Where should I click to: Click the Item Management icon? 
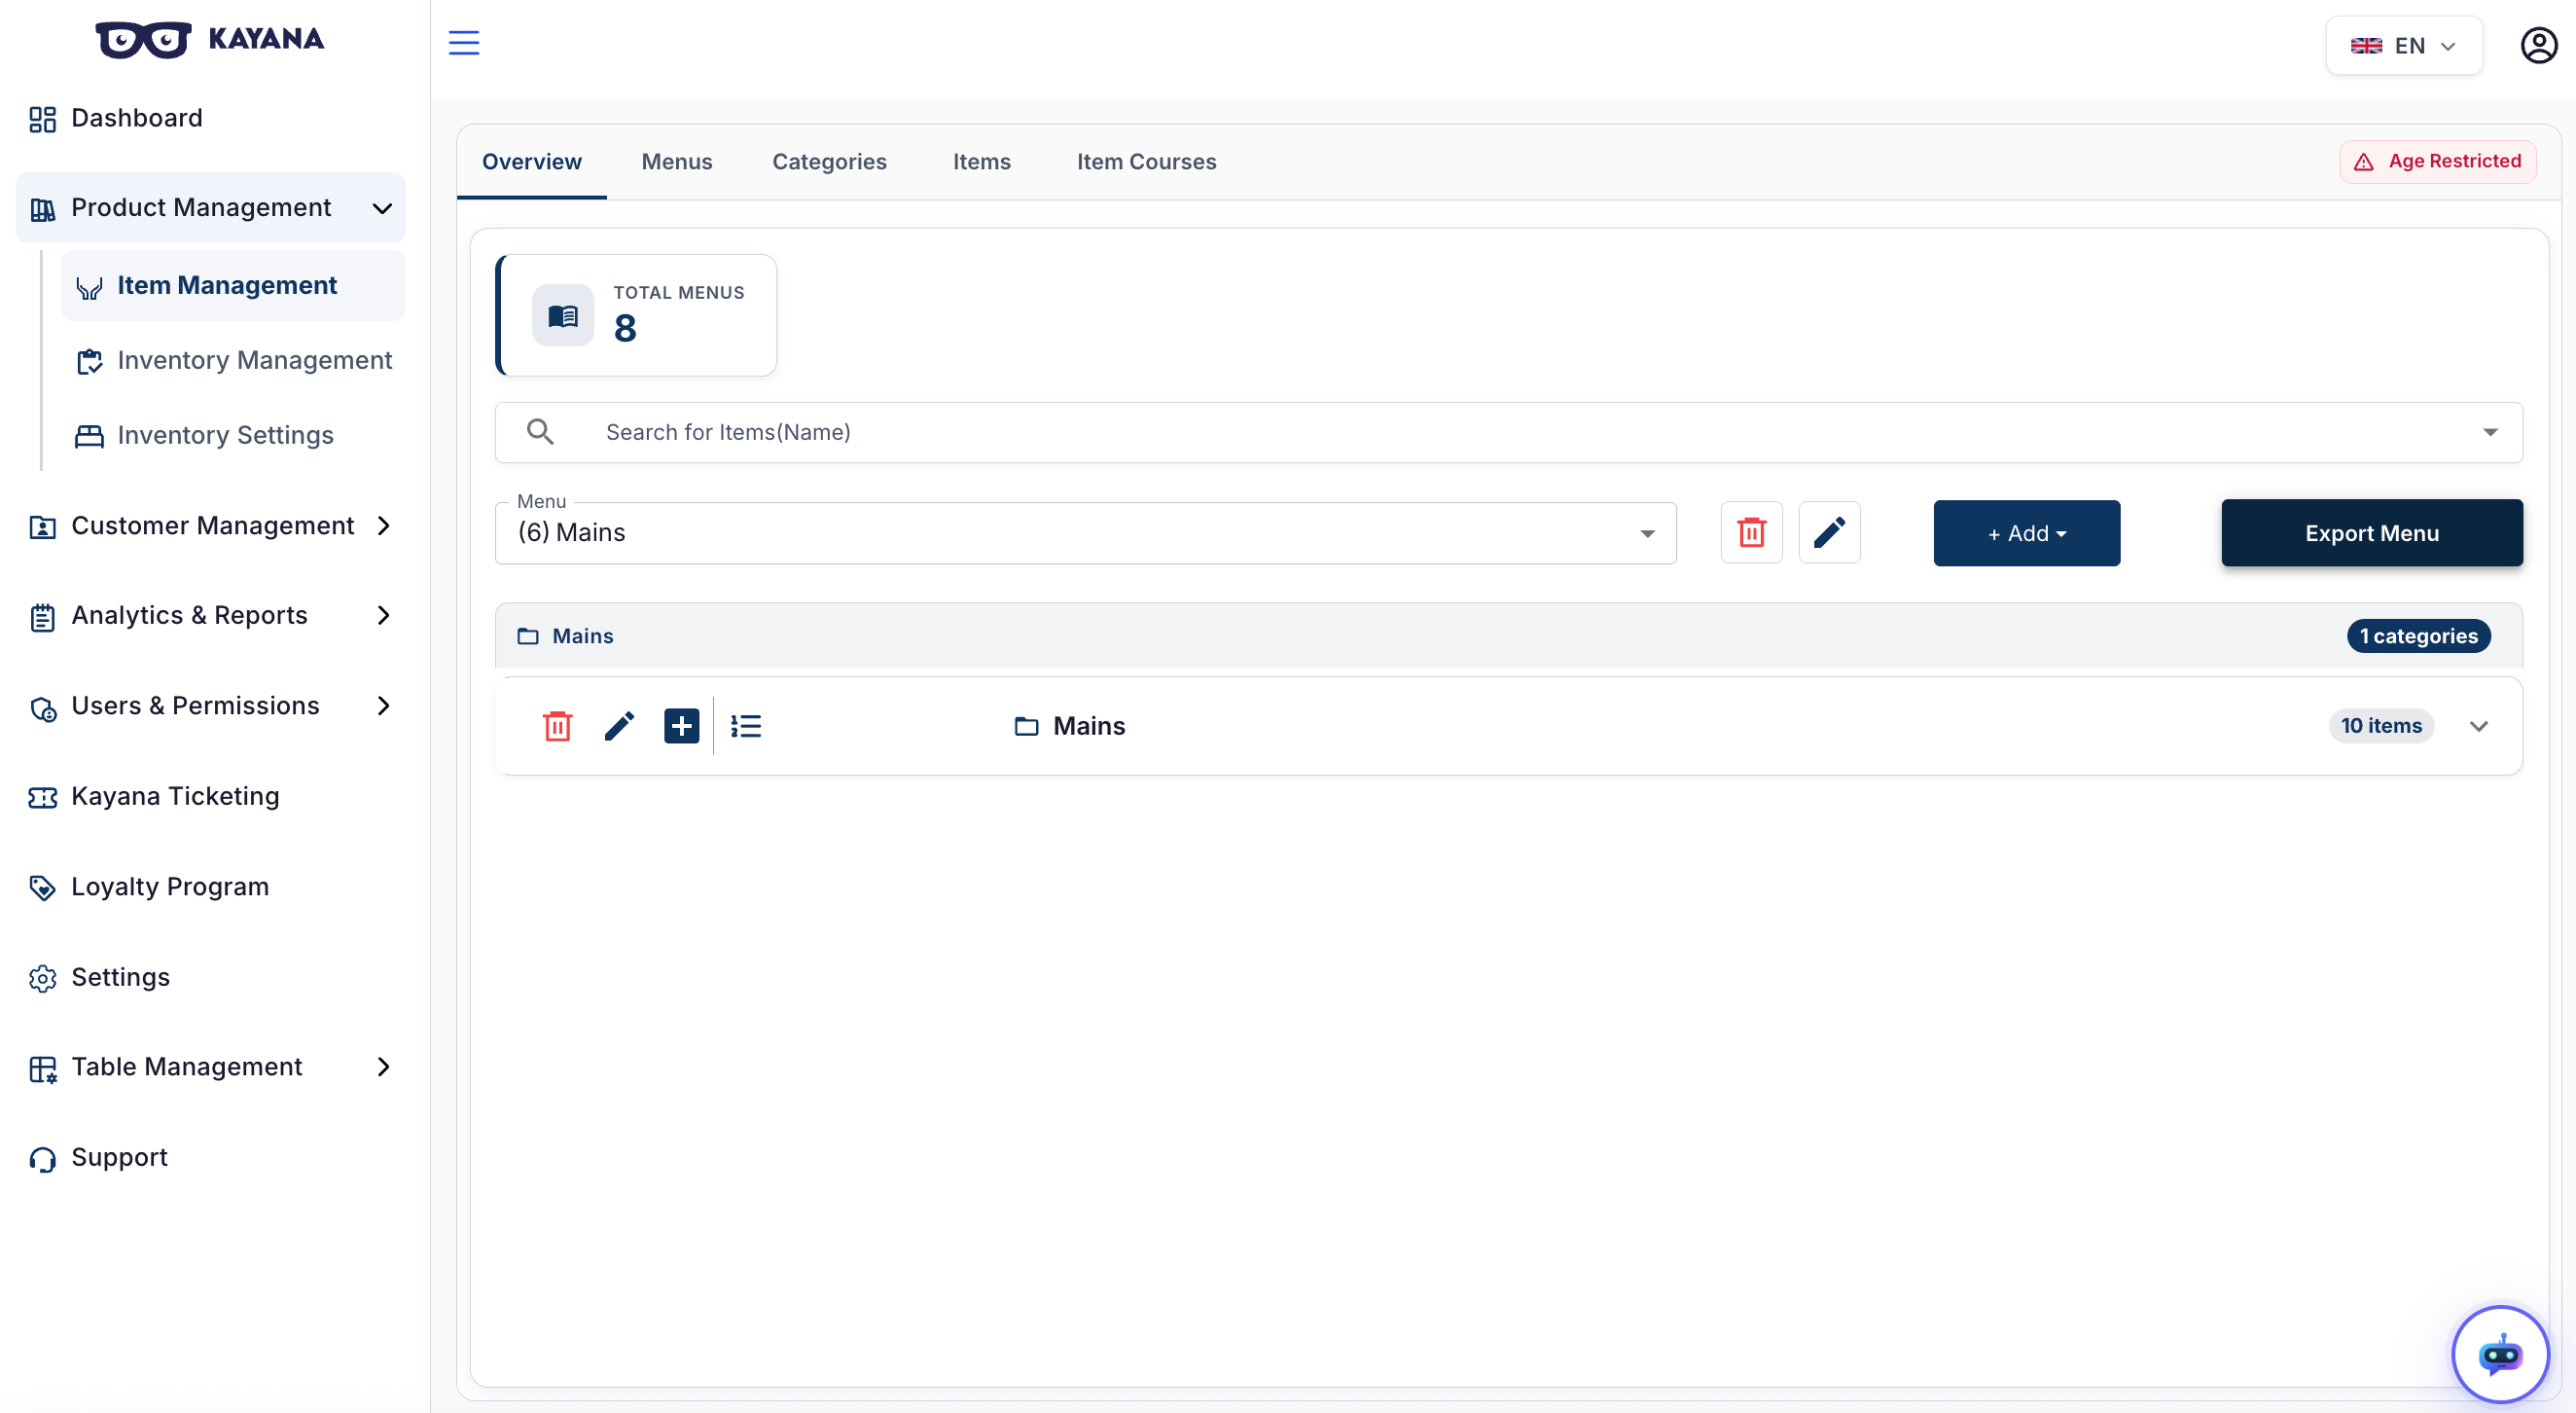pyautogui.click(x=89, y=287)
